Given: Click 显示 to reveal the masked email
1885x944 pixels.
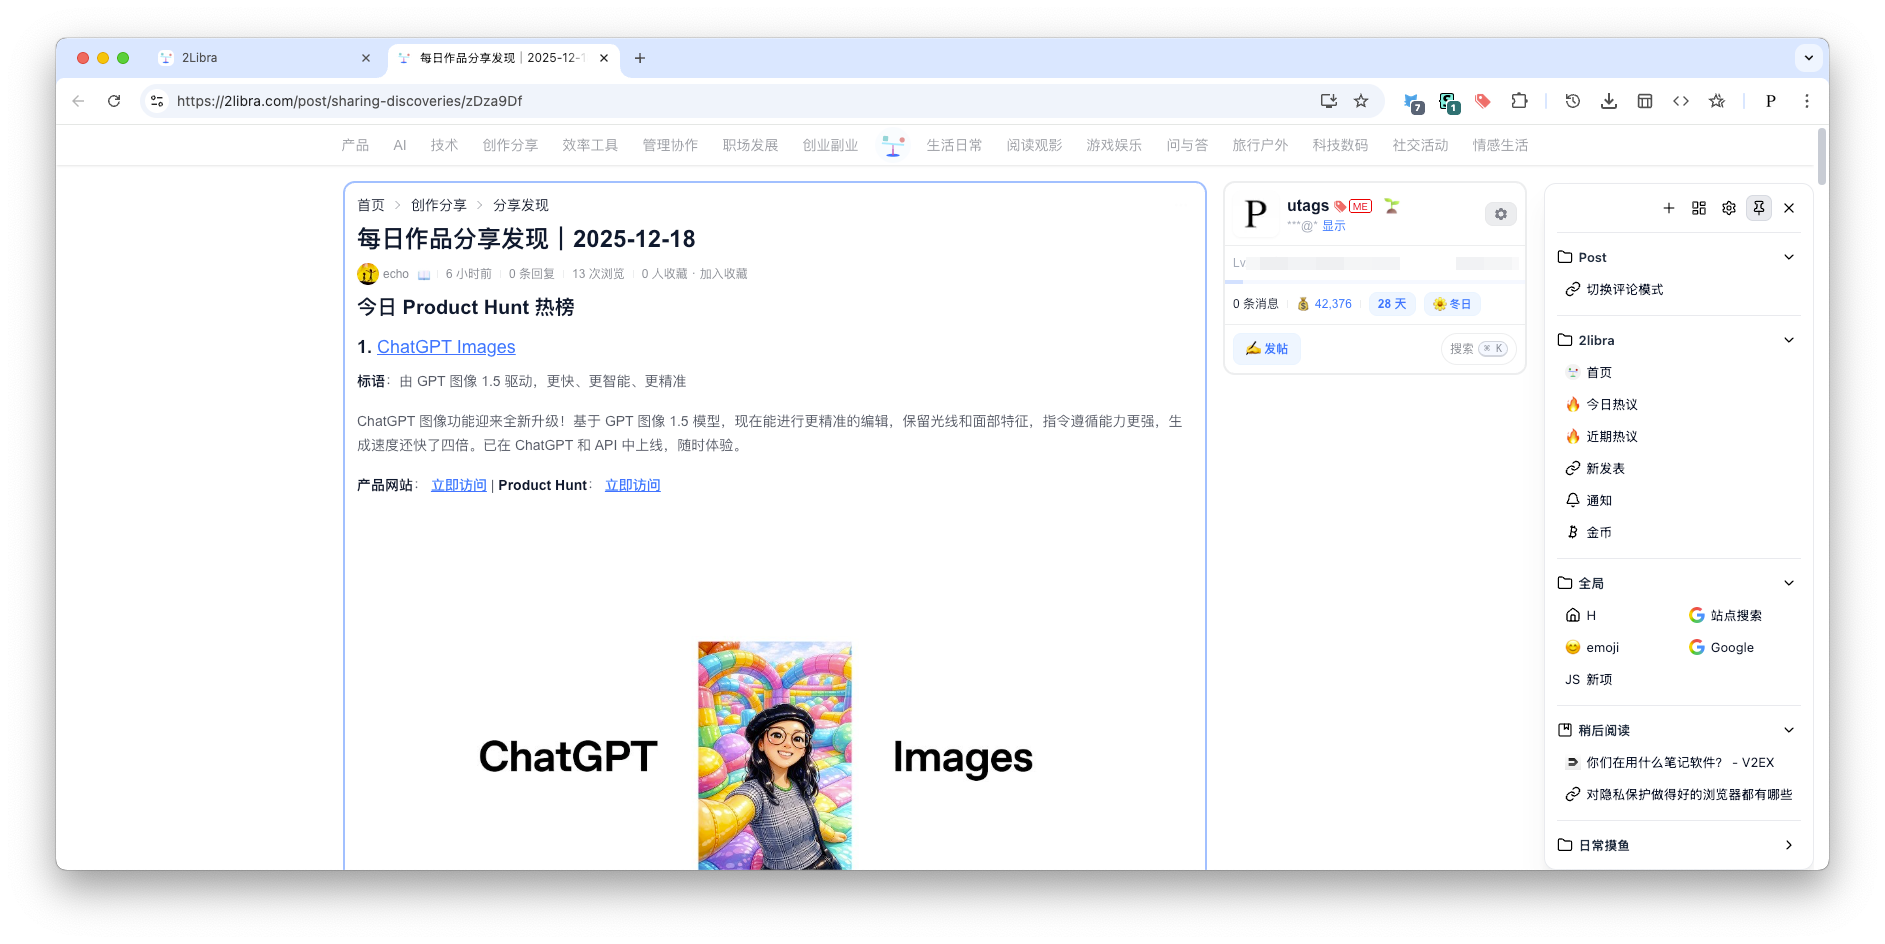Looking at the screenshot, I should pyautogui.click(x=1334, y=226).
